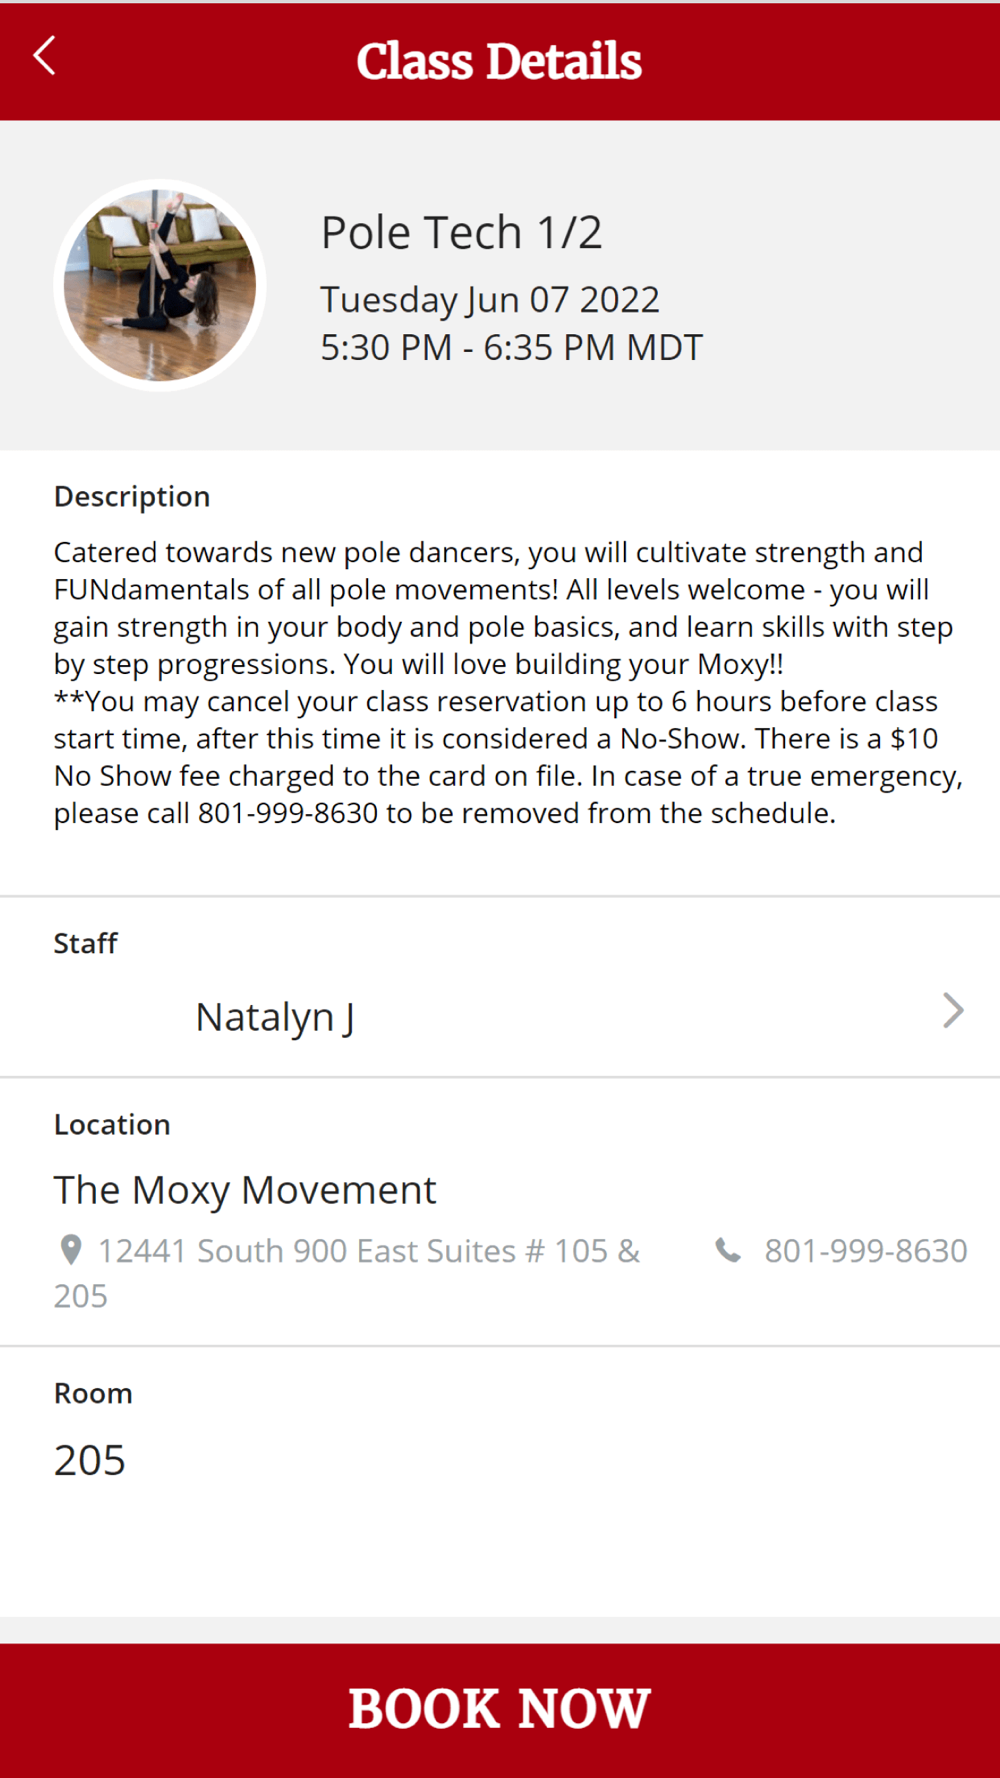This screenshot has width=1000, height=1778.
Task: Tap The Moxy Movement location name
Action: [x=245, y=1190]
